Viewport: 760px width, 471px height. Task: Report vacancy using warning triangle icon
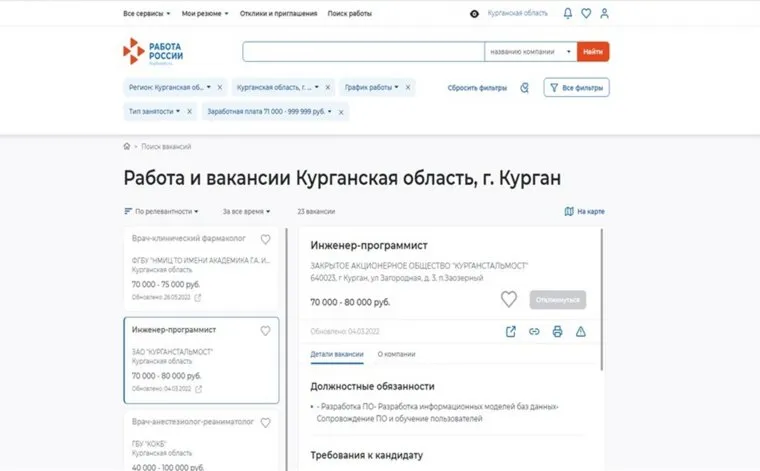click(x=581, y=331)
